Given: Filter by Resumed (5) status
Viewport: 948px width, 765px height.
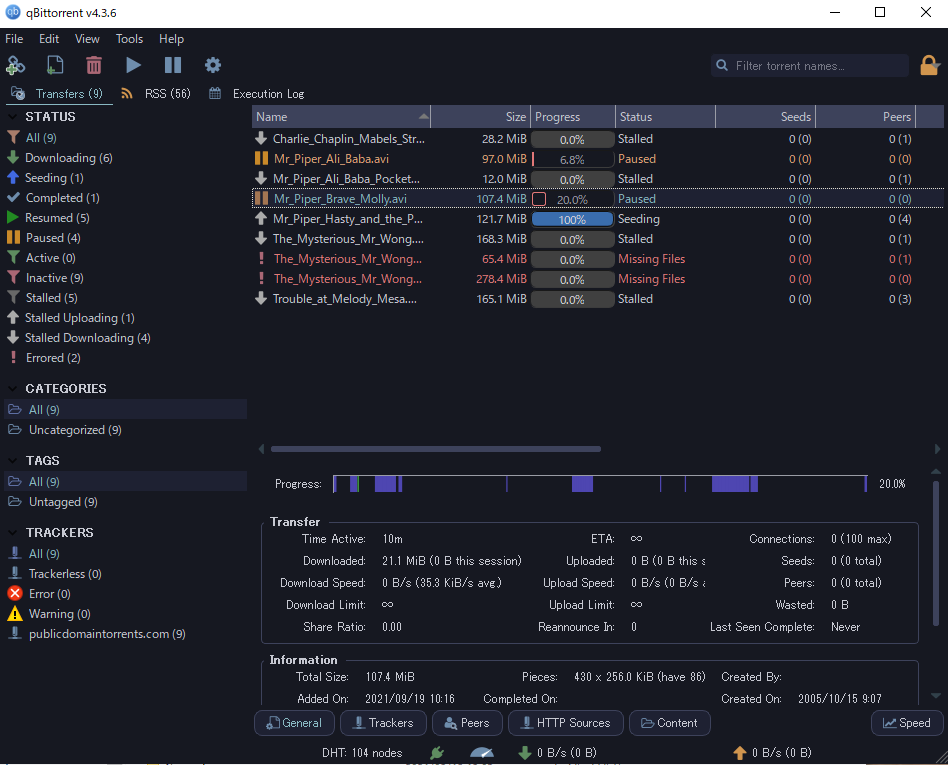Looking at the screenshot, I should click(x=48, y=218).
